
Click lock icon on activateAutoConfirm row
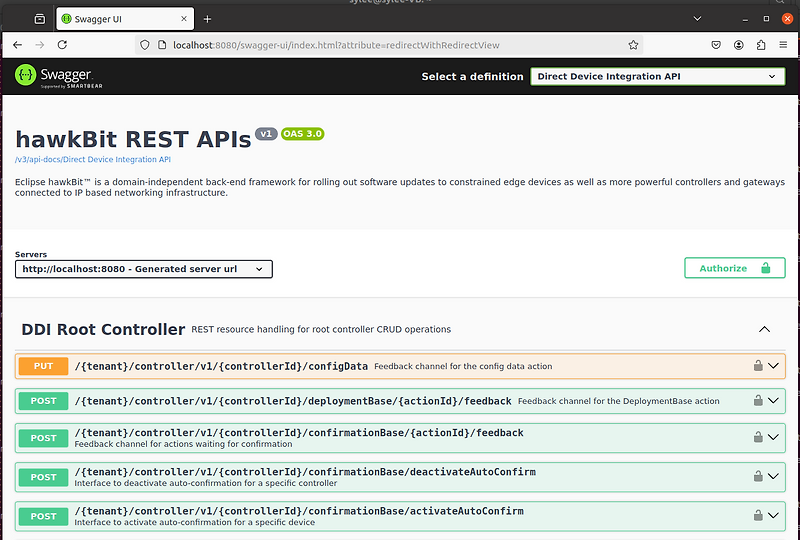coord(759,516)
